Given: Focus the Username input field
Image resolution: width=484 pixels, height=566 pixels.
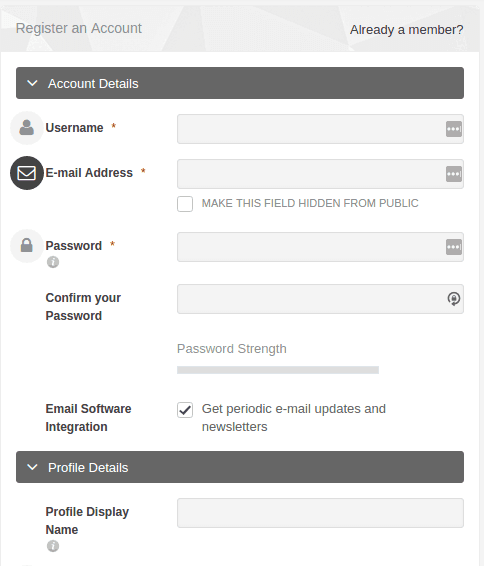Looking at the screenshot, I should (x=320, y=129).
